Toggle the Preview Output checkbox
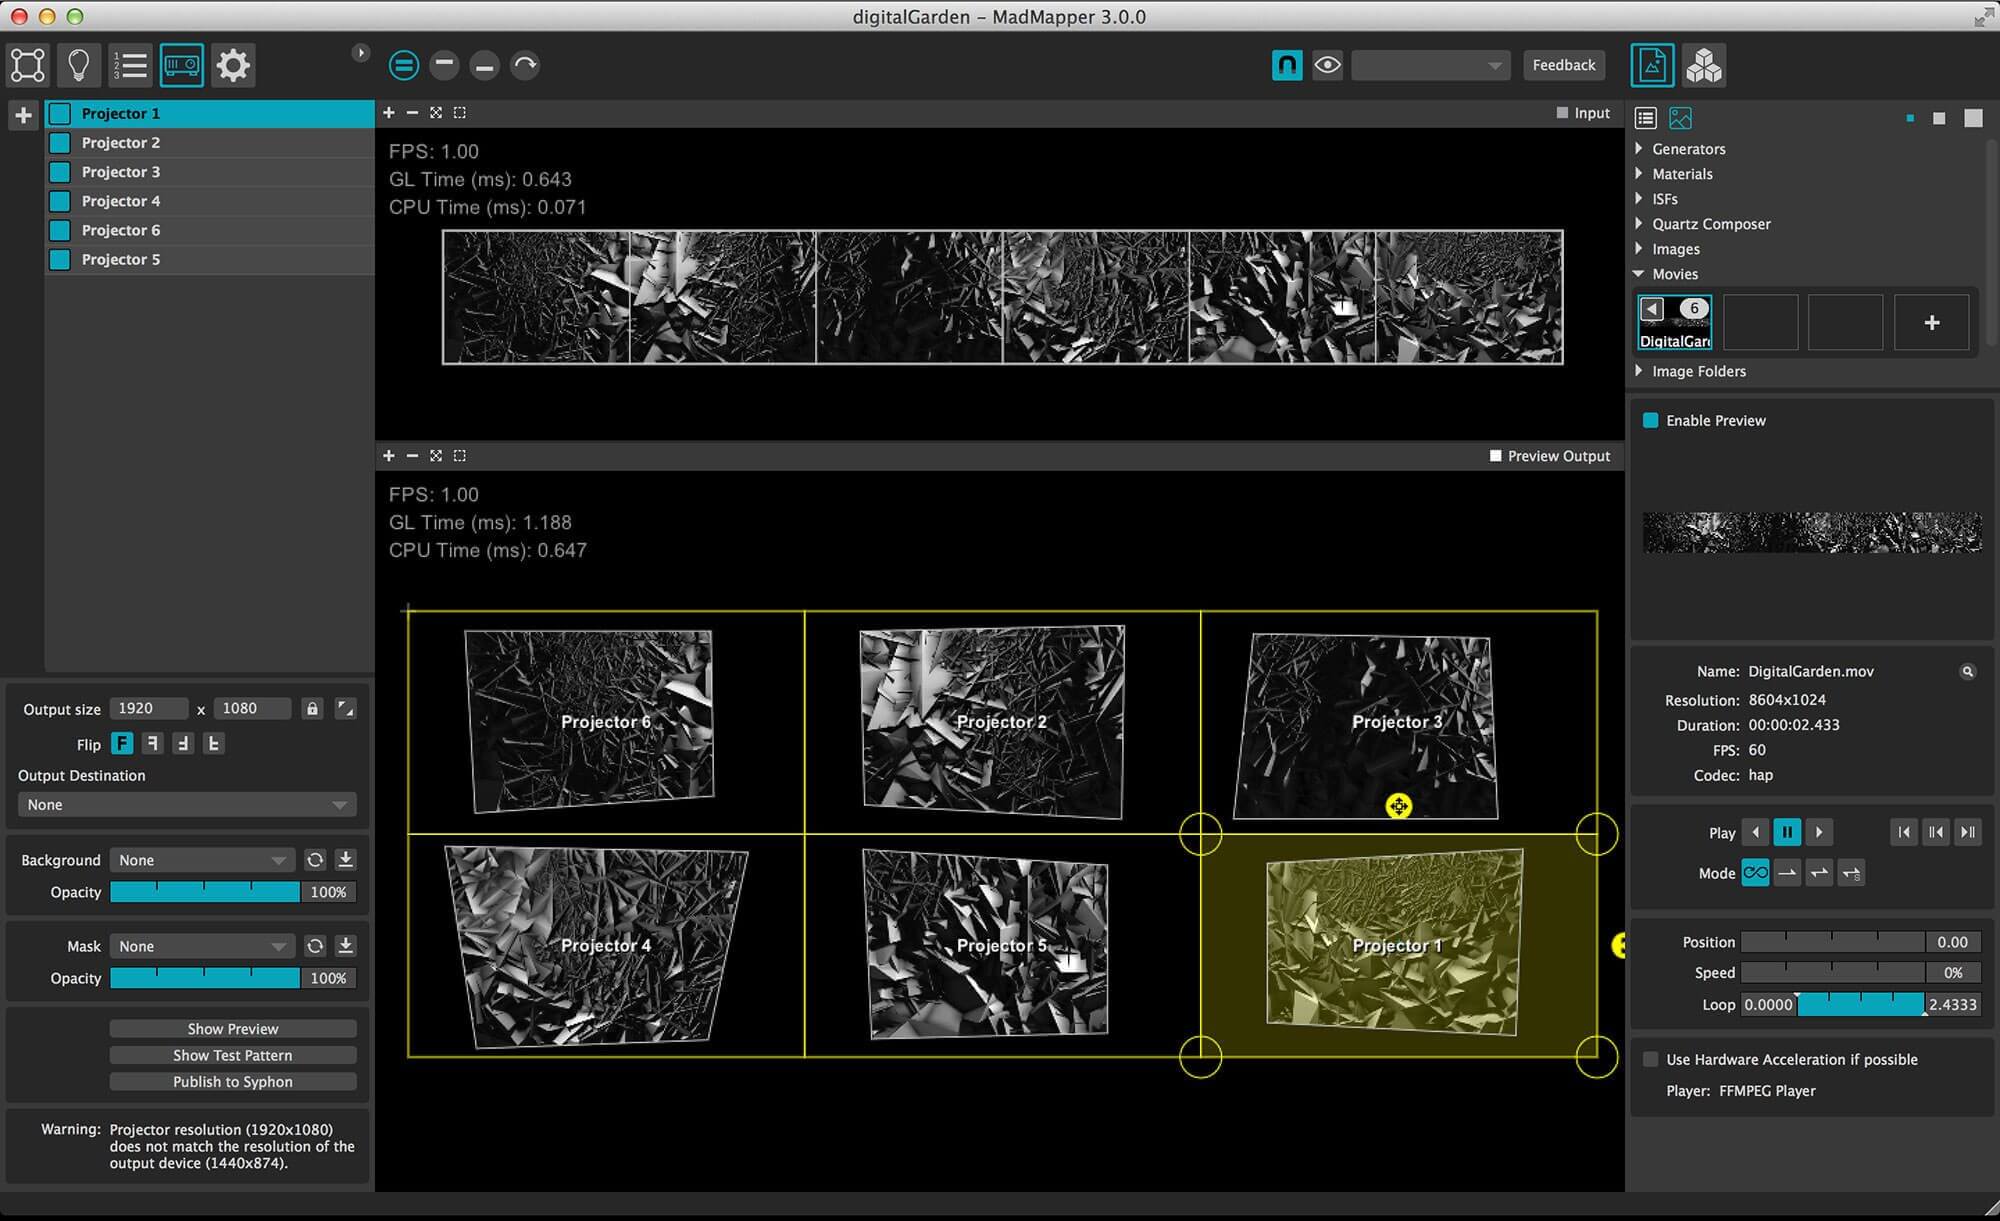Screen dimensions: 2000x1221 point(1496,456)
